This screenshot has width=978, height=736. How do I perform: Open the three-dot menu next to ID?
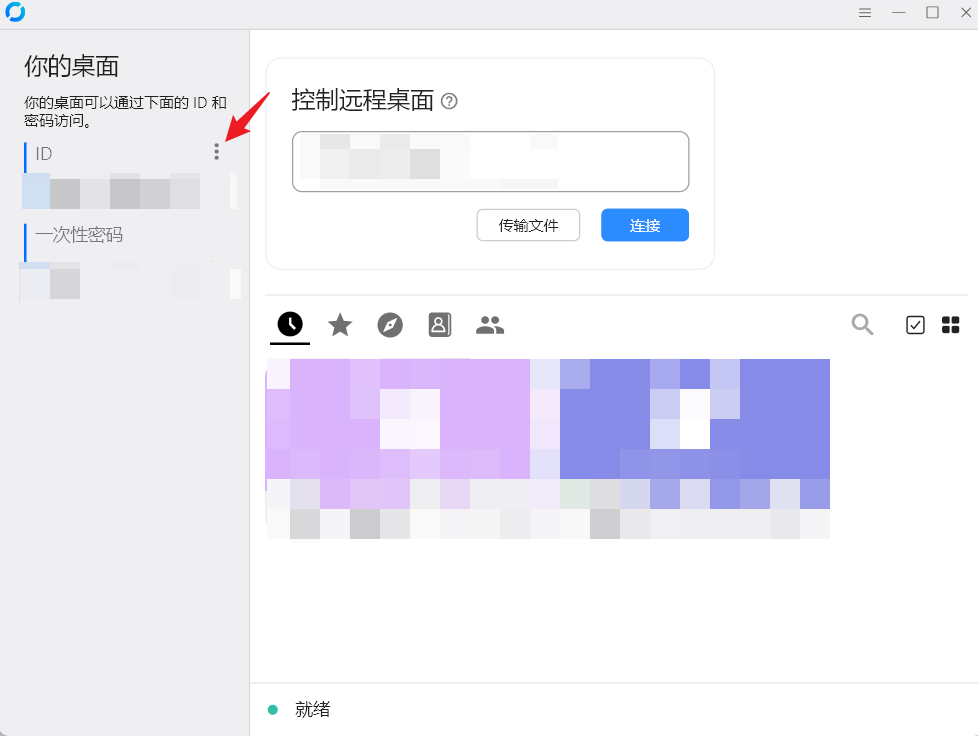[x=217, y=151]
